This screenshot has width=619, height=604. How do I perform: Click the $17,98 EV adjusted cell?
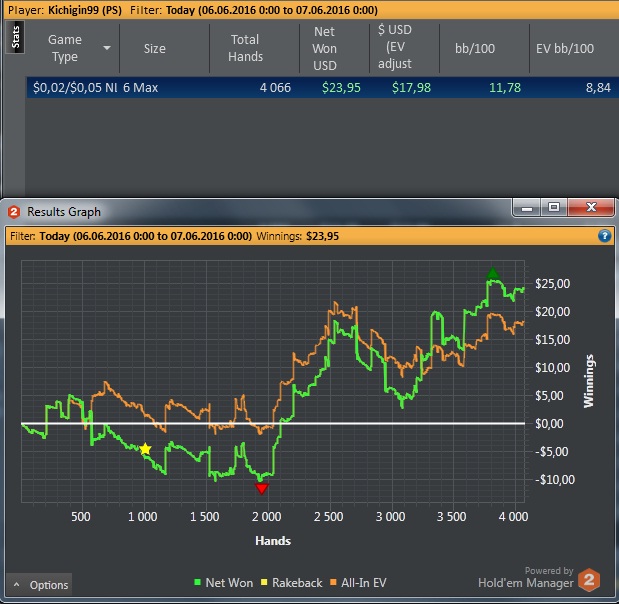click(411, 87)
